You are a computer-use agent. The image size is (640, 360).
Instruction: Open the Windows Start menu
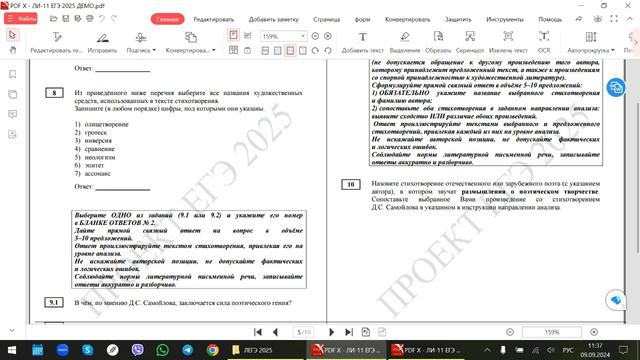[12, 350]
